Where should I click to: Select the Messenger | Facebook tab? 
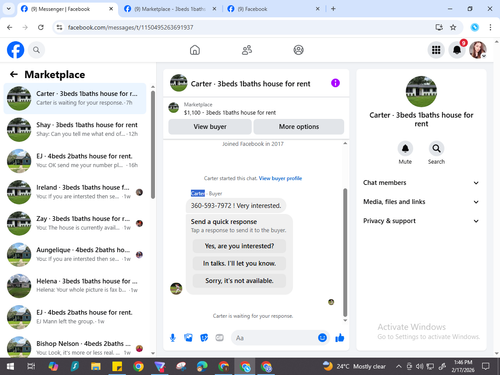tap(67, 9)
